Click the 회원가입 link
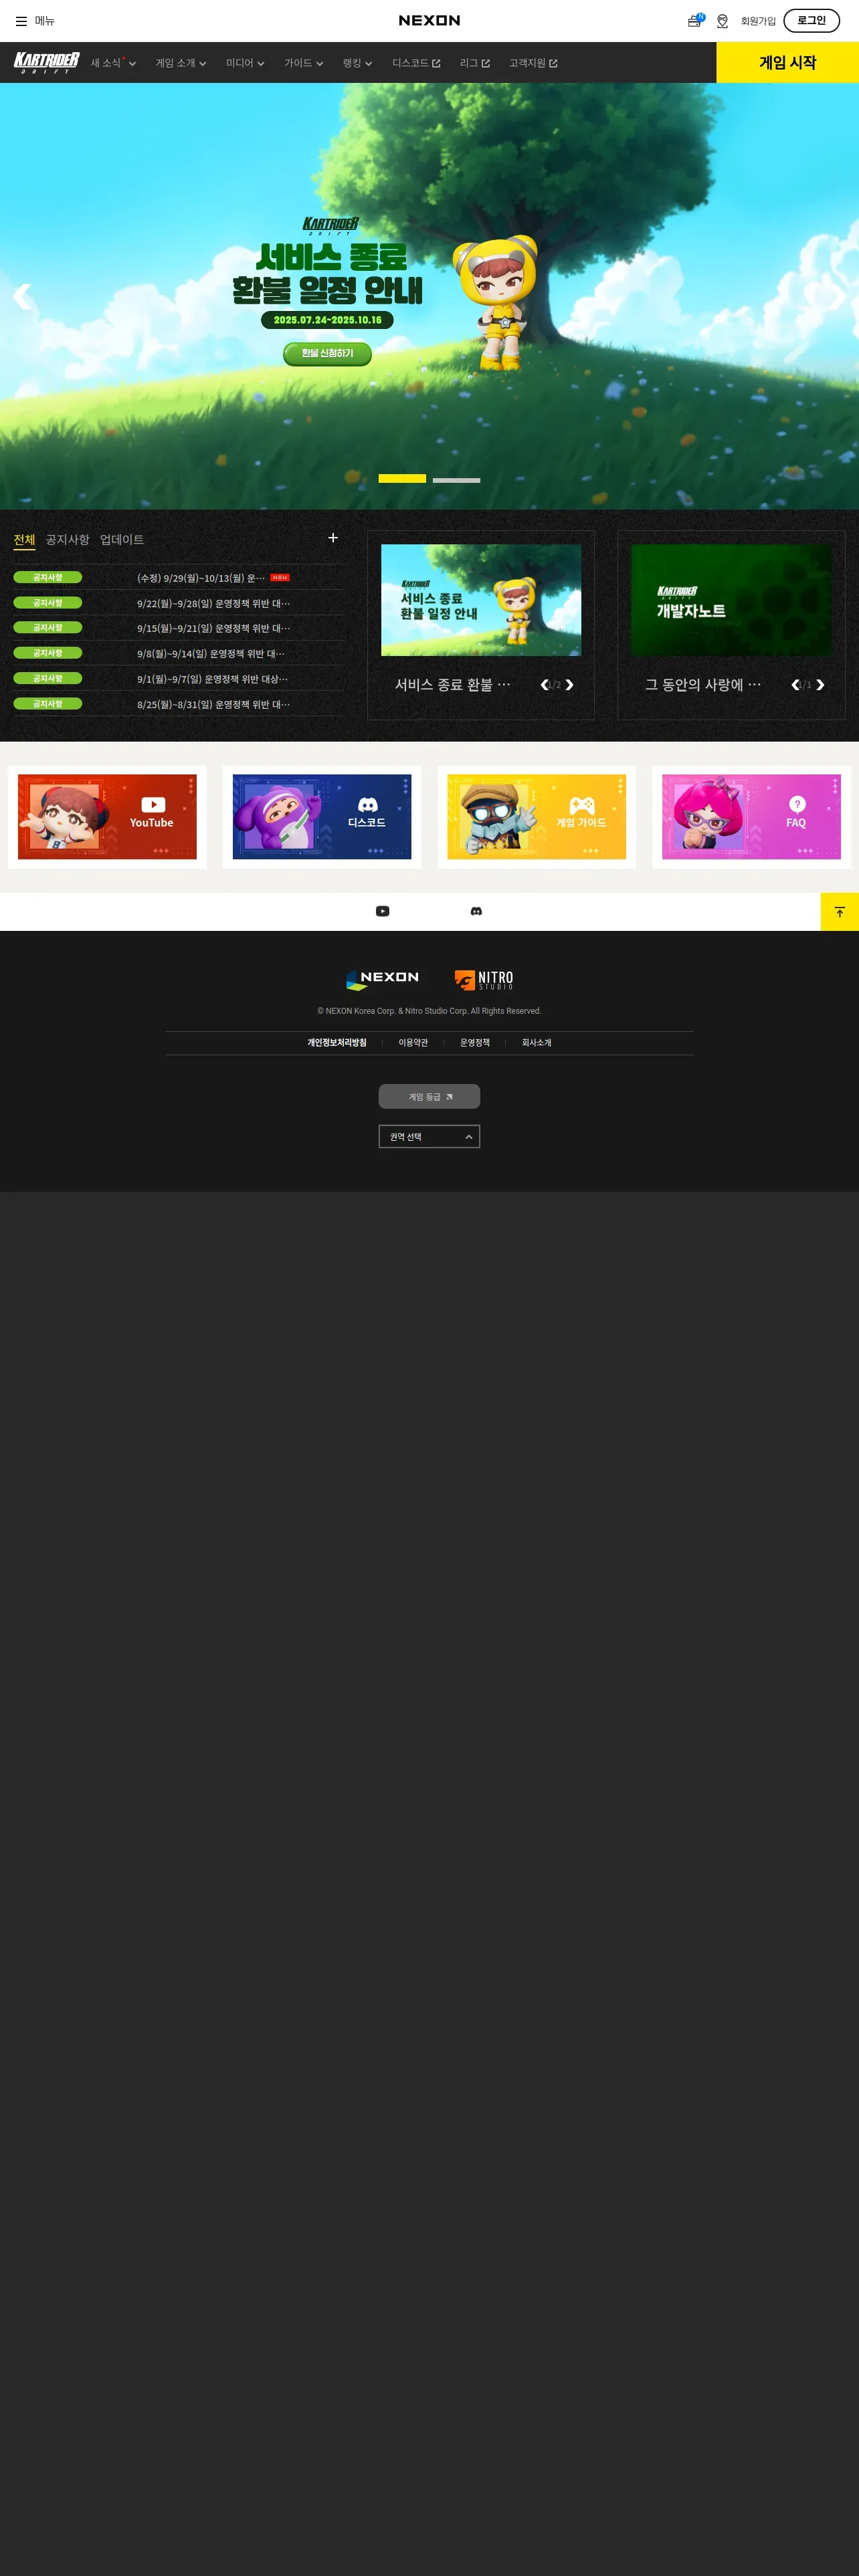This screenshot has height=2576, width=859. tap(758, 21)
